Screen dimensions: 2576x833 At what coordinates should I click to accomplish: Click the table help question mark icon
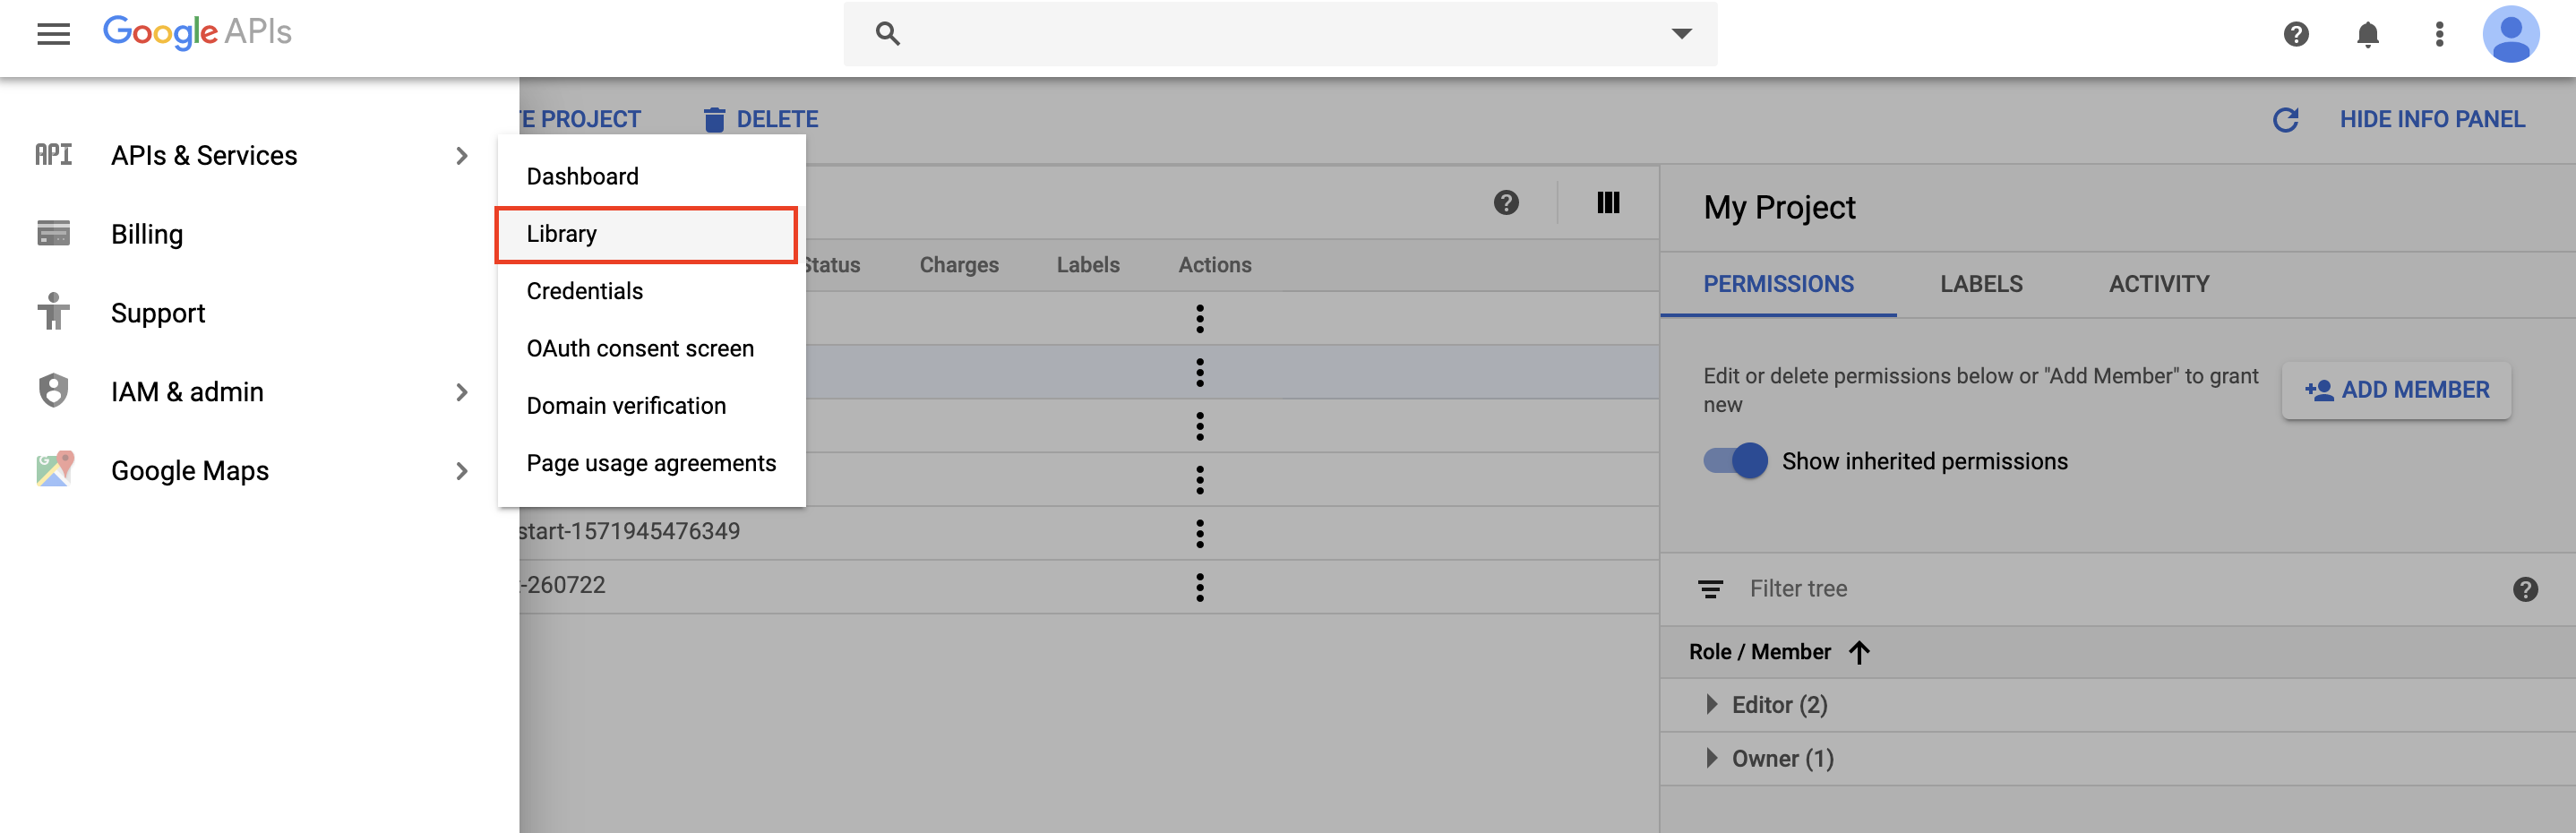[1506, 203]
